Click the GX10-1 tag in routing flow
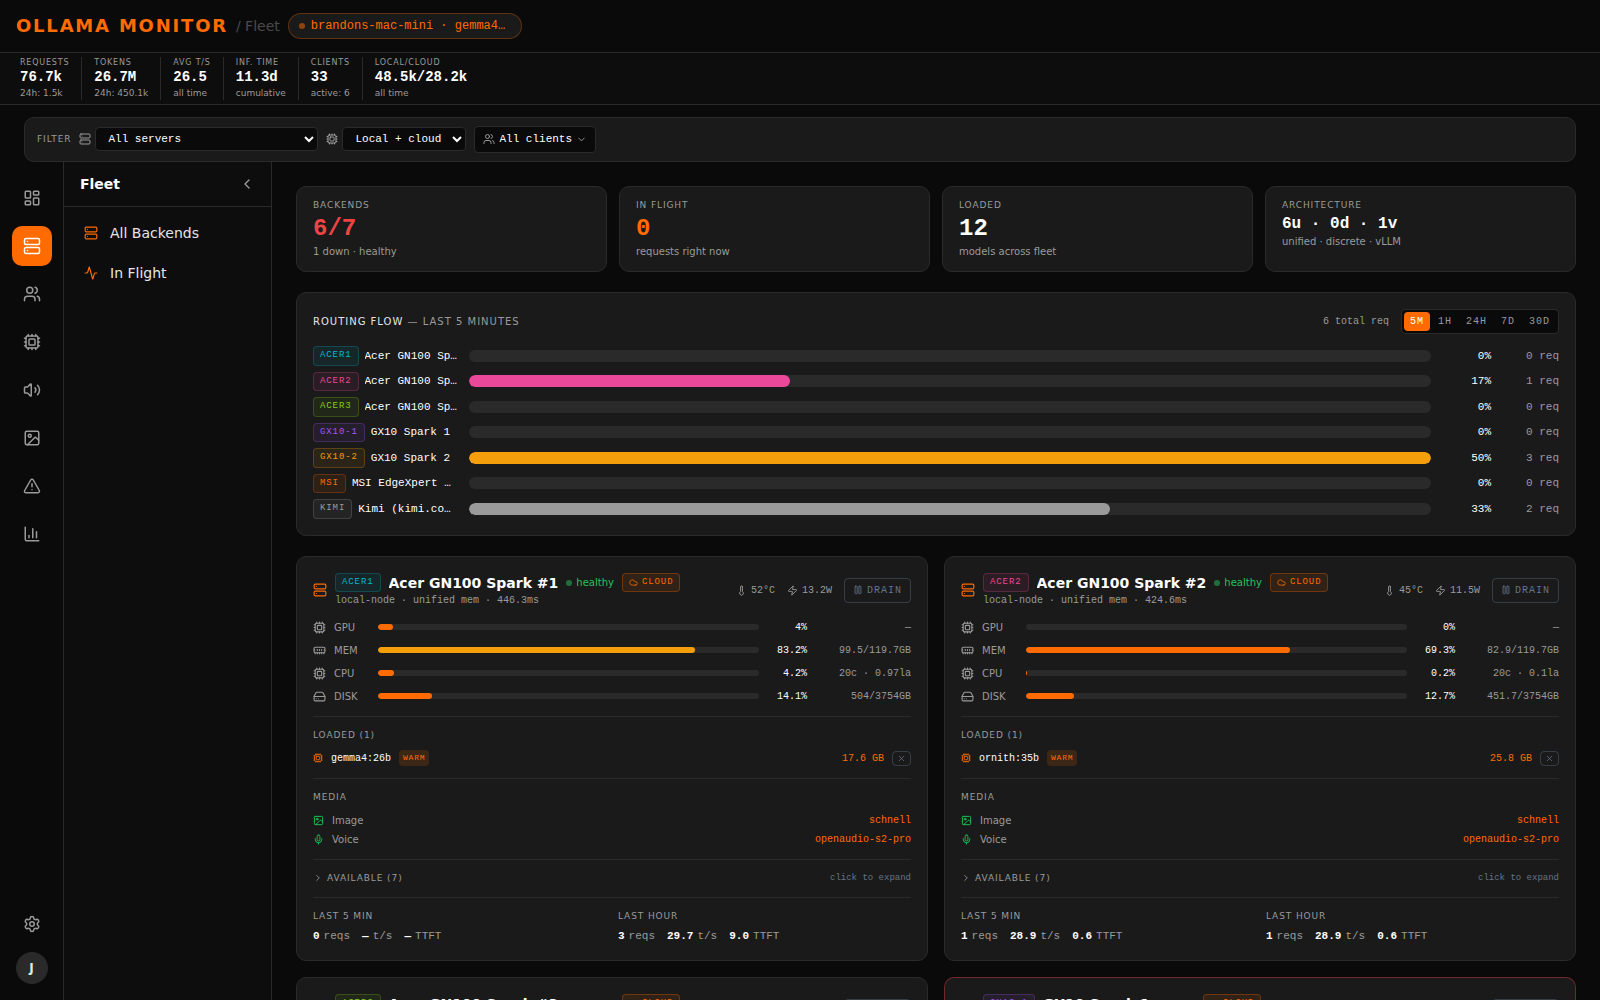 click(x=338, y=432)
